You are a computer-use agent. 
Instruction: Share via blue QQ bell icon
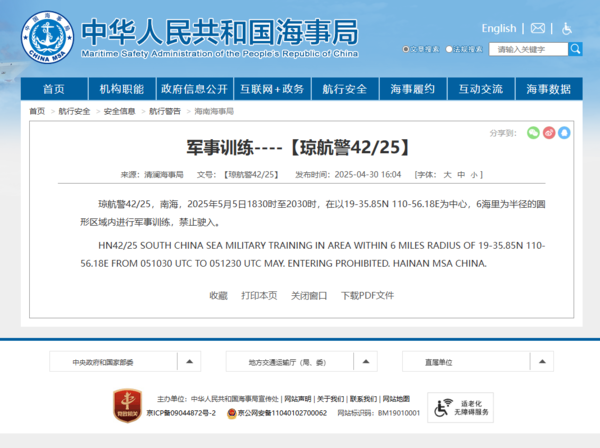pyautogui.click(x=564, y=133)
